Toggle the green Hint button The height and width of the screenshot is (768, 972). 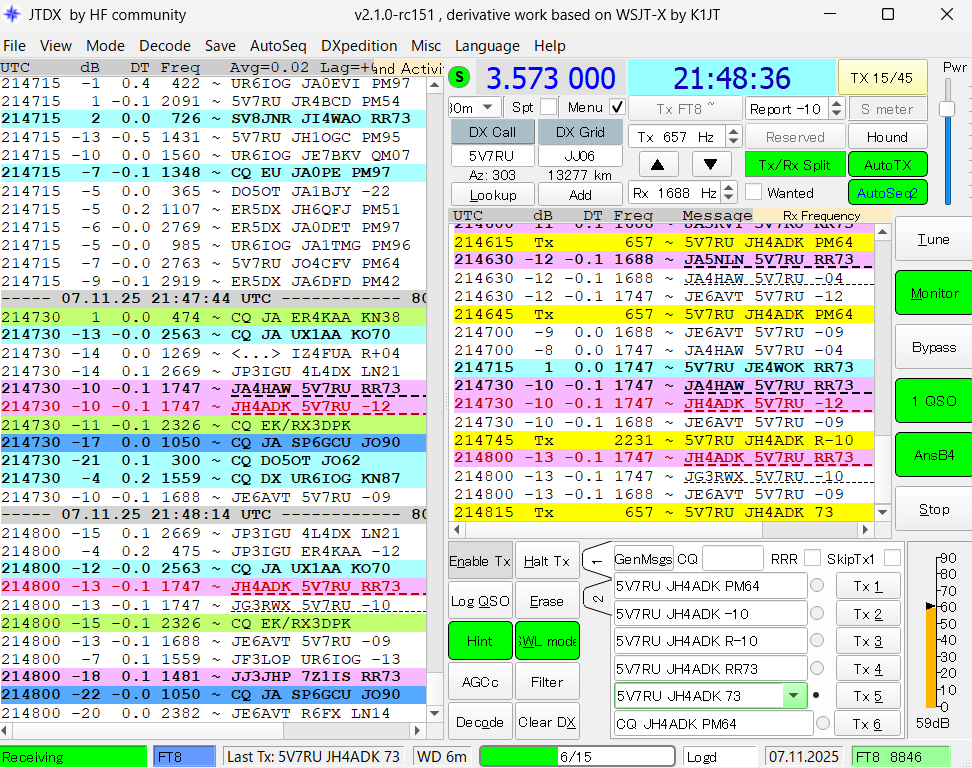(479, 641)
